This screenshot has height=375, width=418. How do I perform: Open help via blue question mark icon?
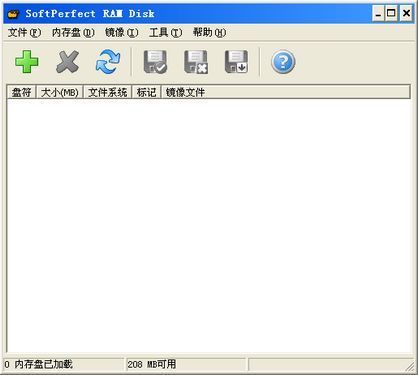click(x=283, y=62)
